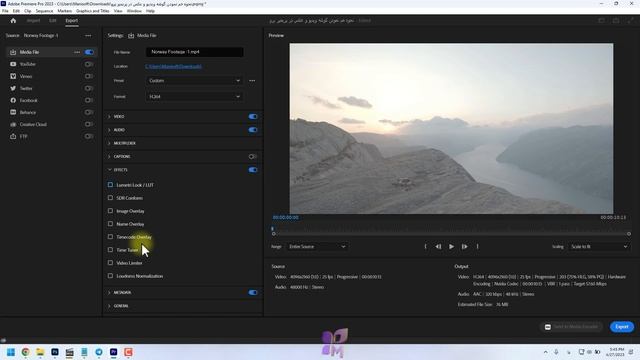Click the blue Export button
The width and height of the screenshot is (640, 360).
coord(622,327)
